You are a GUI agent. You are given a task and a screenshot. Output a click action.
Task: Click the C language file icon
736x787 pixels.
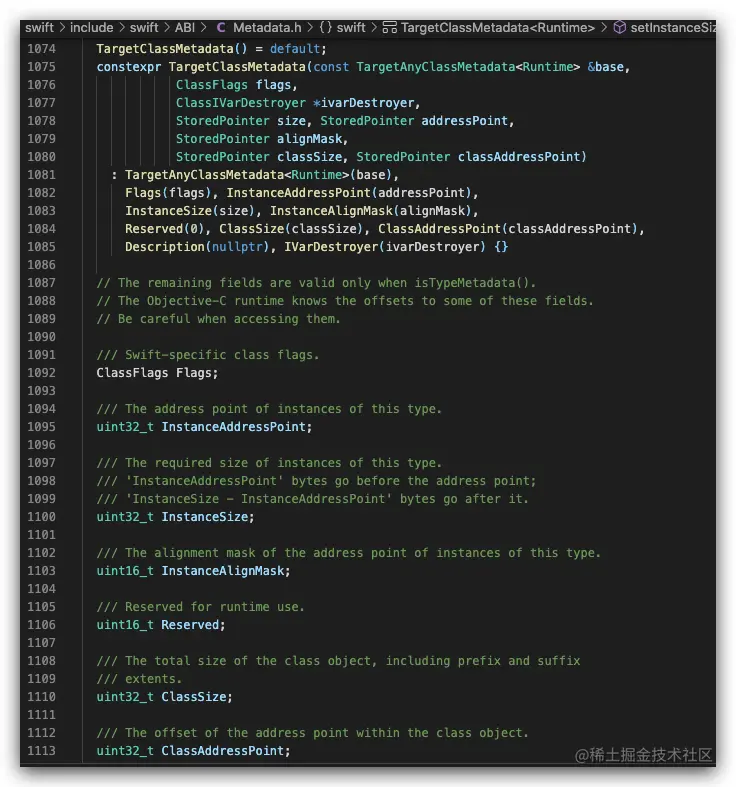[x=221, y=28]
